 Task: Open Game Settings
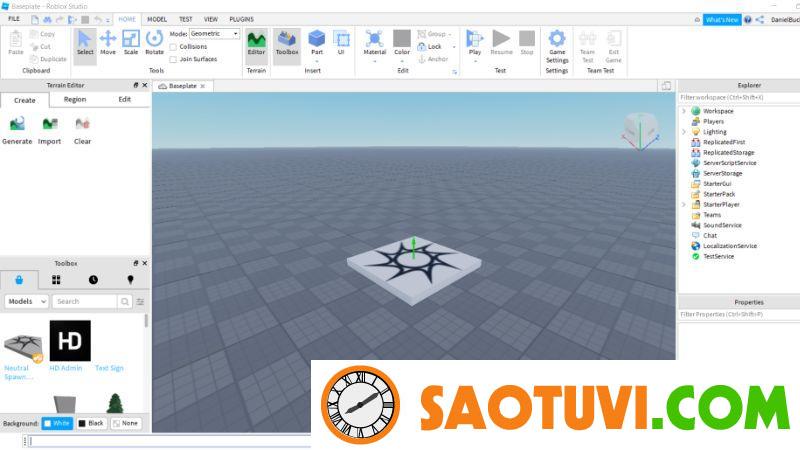pos(557,46)
